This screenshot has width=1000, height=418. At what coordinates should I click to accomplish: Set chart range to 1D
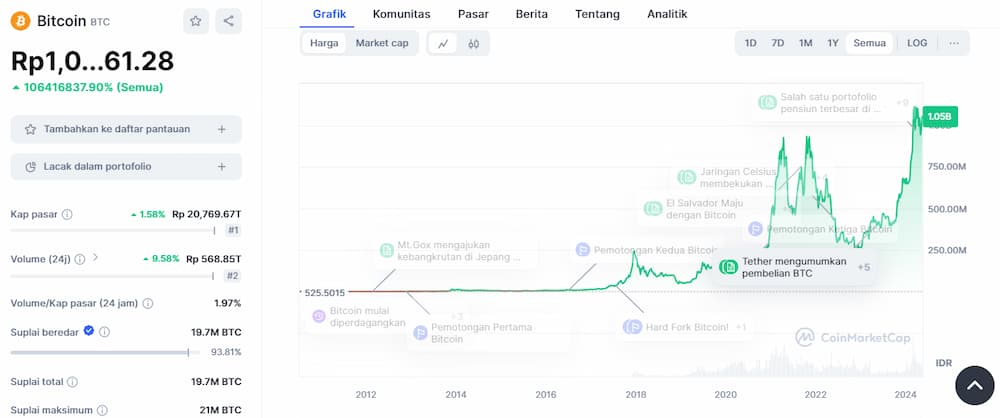[751, 43]
